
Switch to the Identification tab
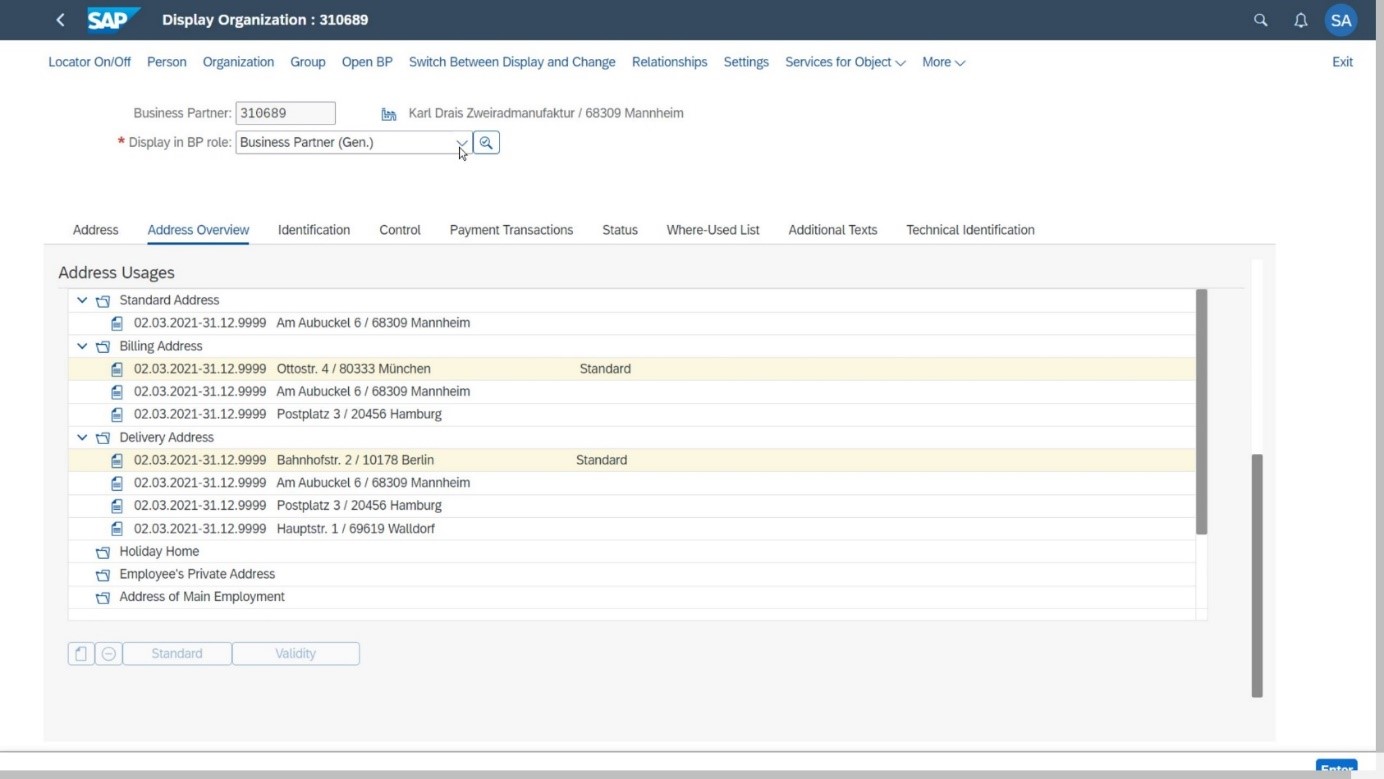(313, 229)
